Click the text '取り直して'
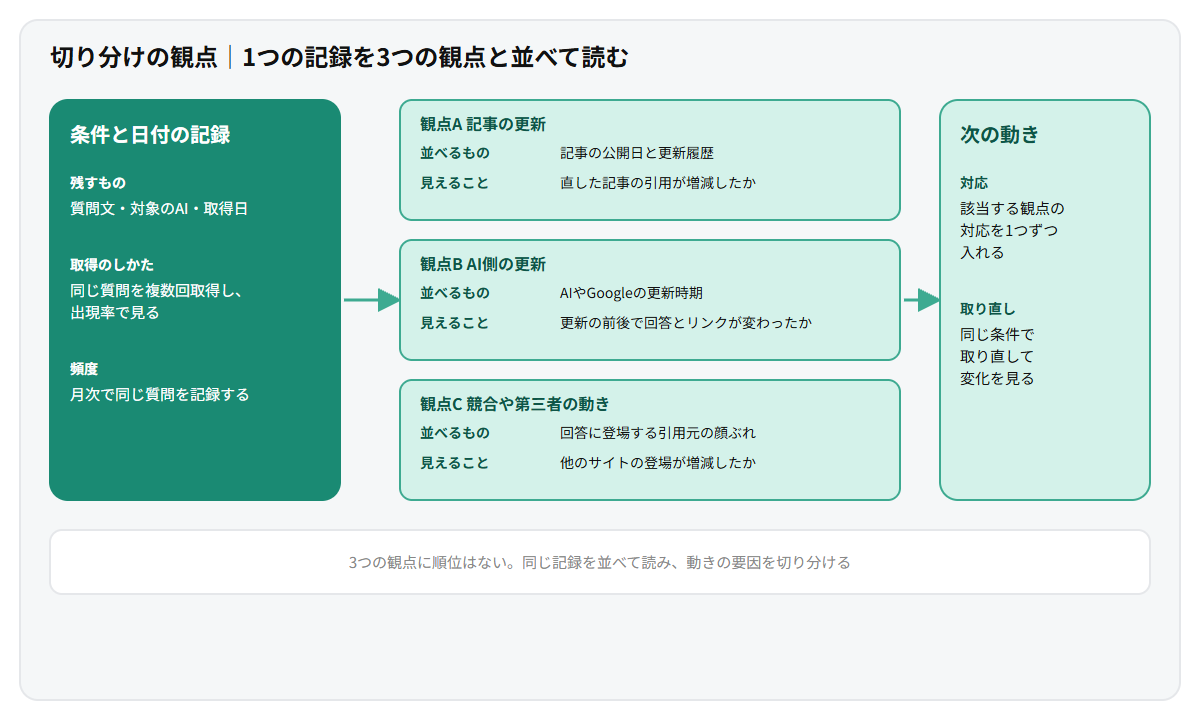The width and height of the screenshot is (1200, 720). click(x=997, y=357)
